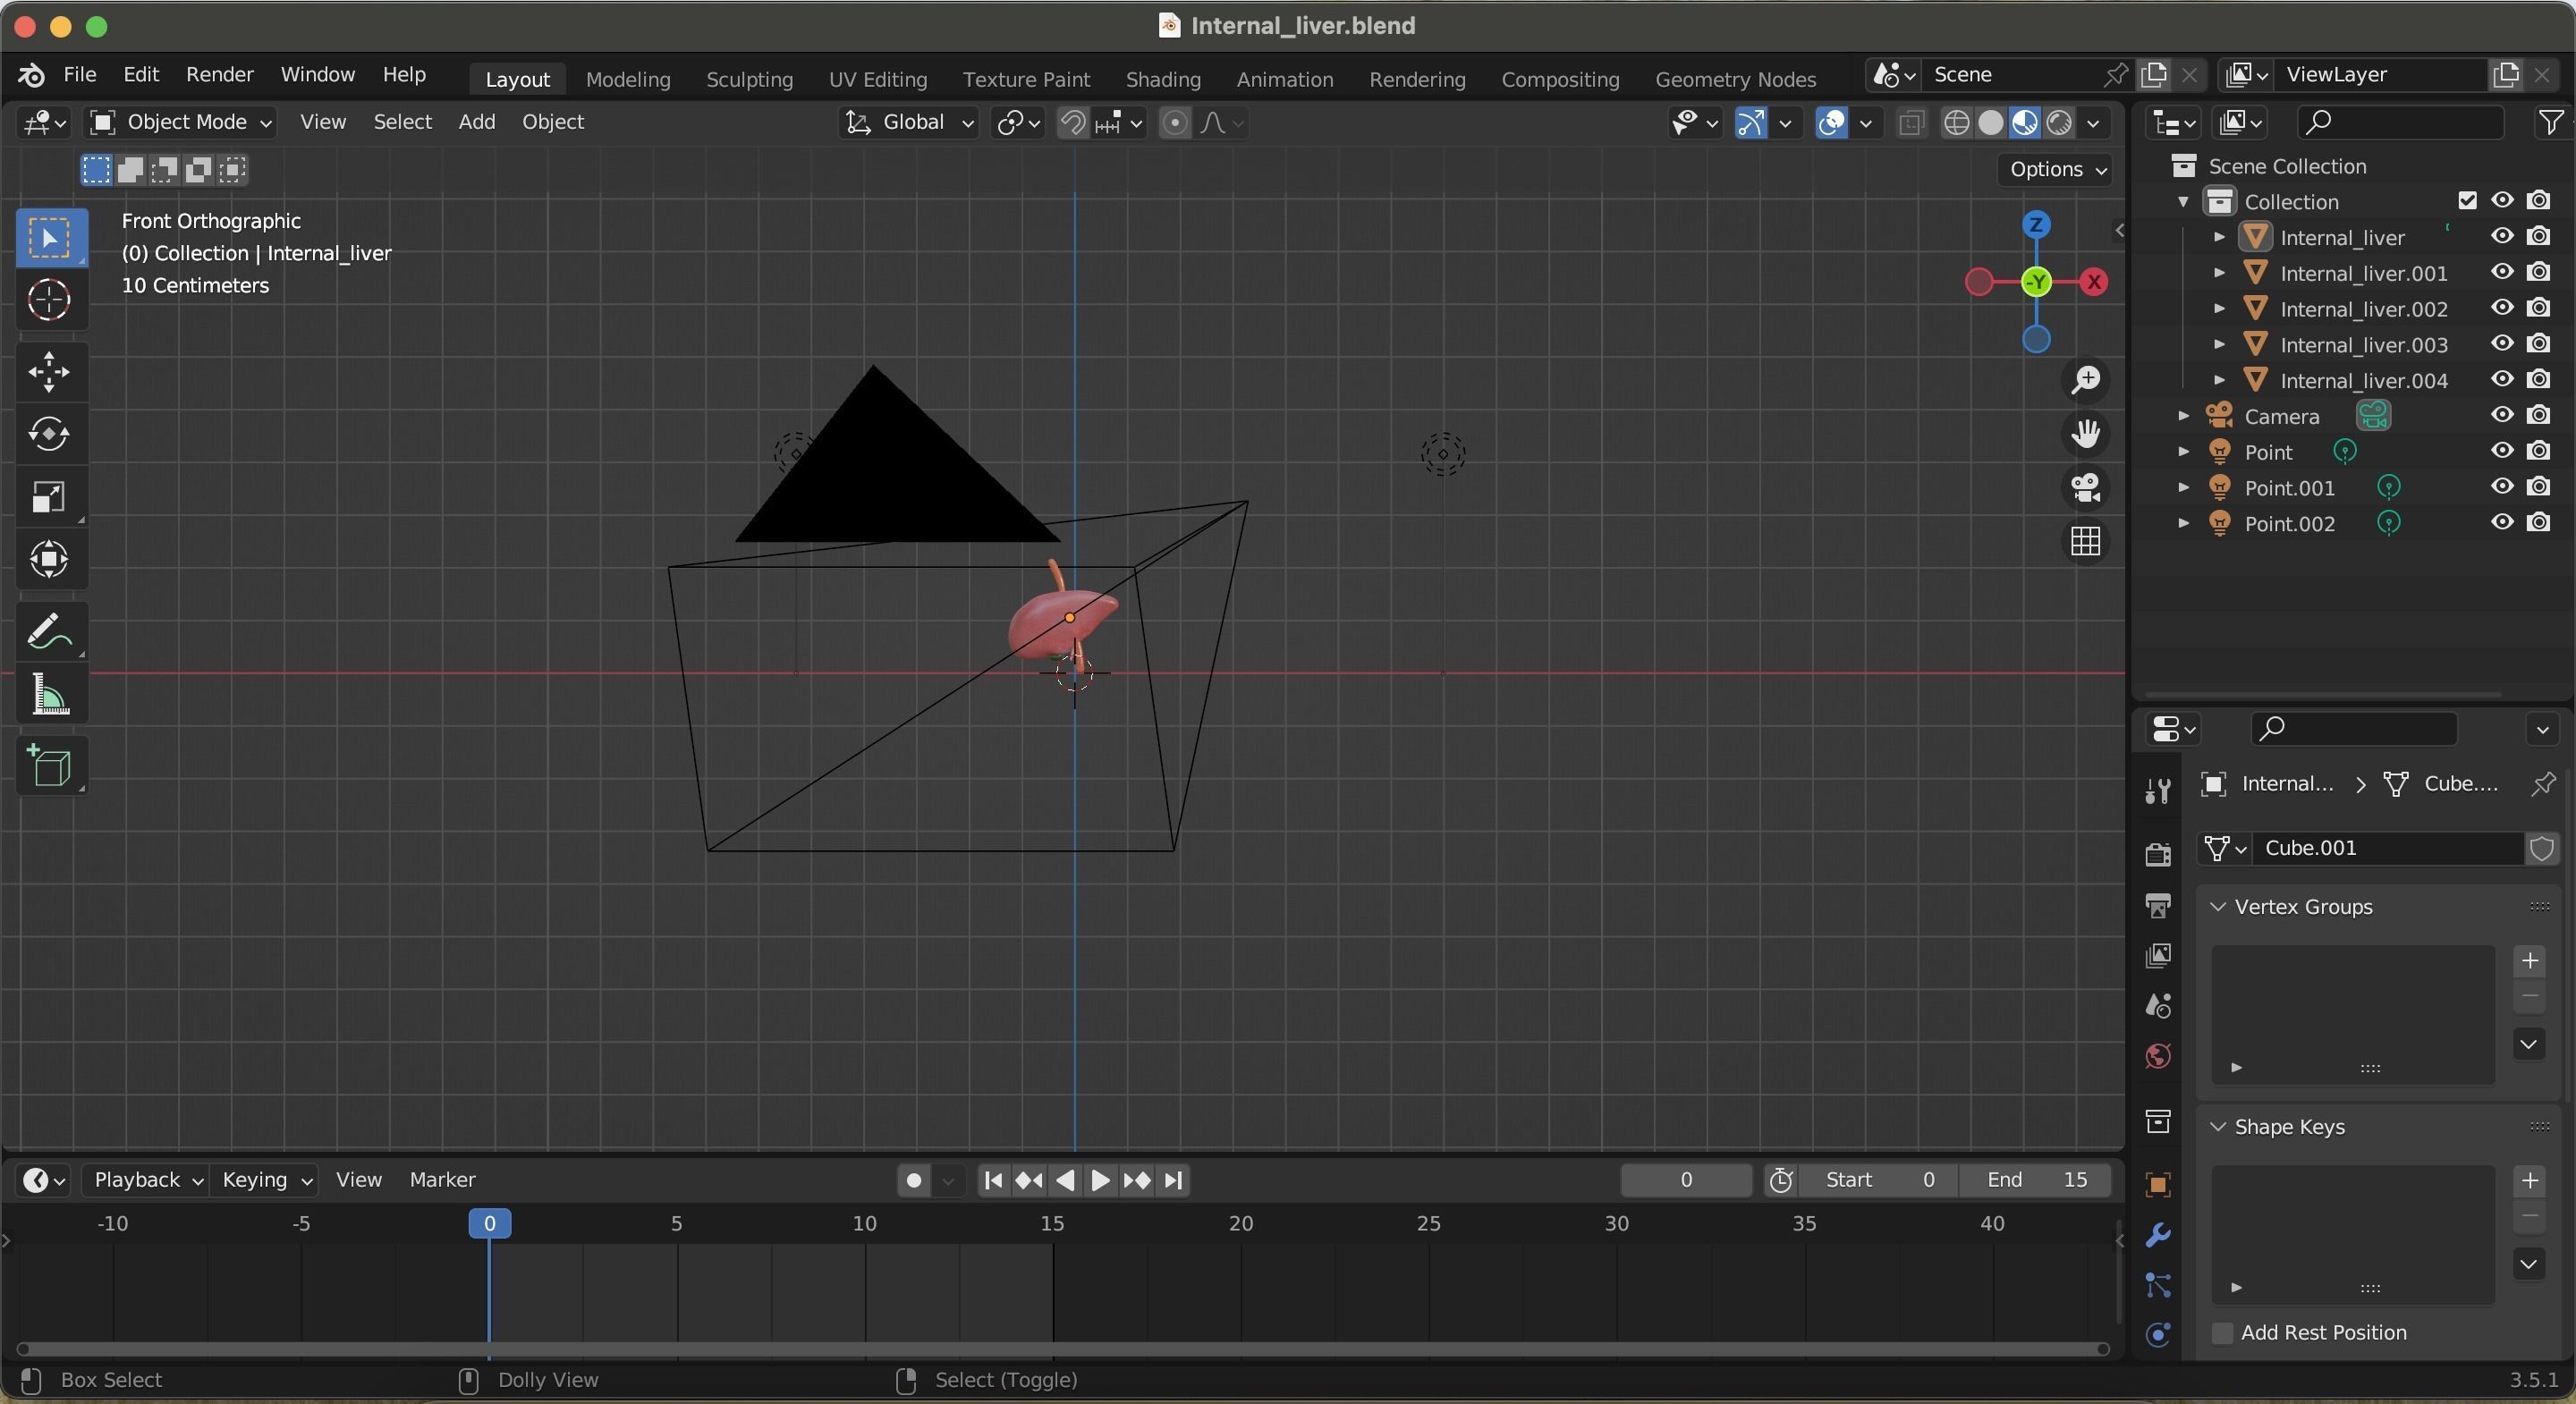Uncheck the Collection exclude checkbox
This screenshot has width=2576, height=1404.
coord(2467,201)
